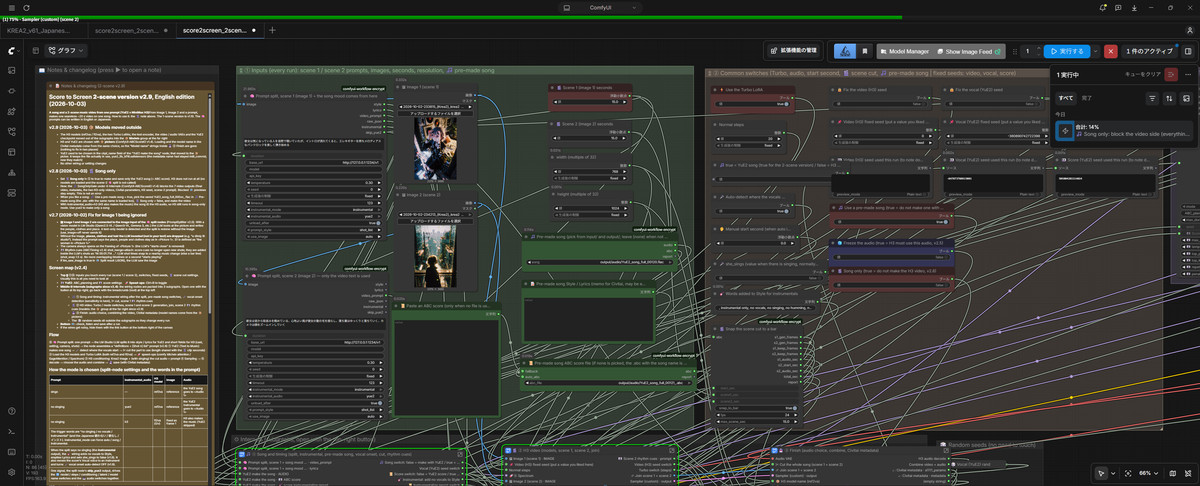Click キューをクリア link
The width and height of the screenshot is (1200, 486).
click(x=1143, y=74)
